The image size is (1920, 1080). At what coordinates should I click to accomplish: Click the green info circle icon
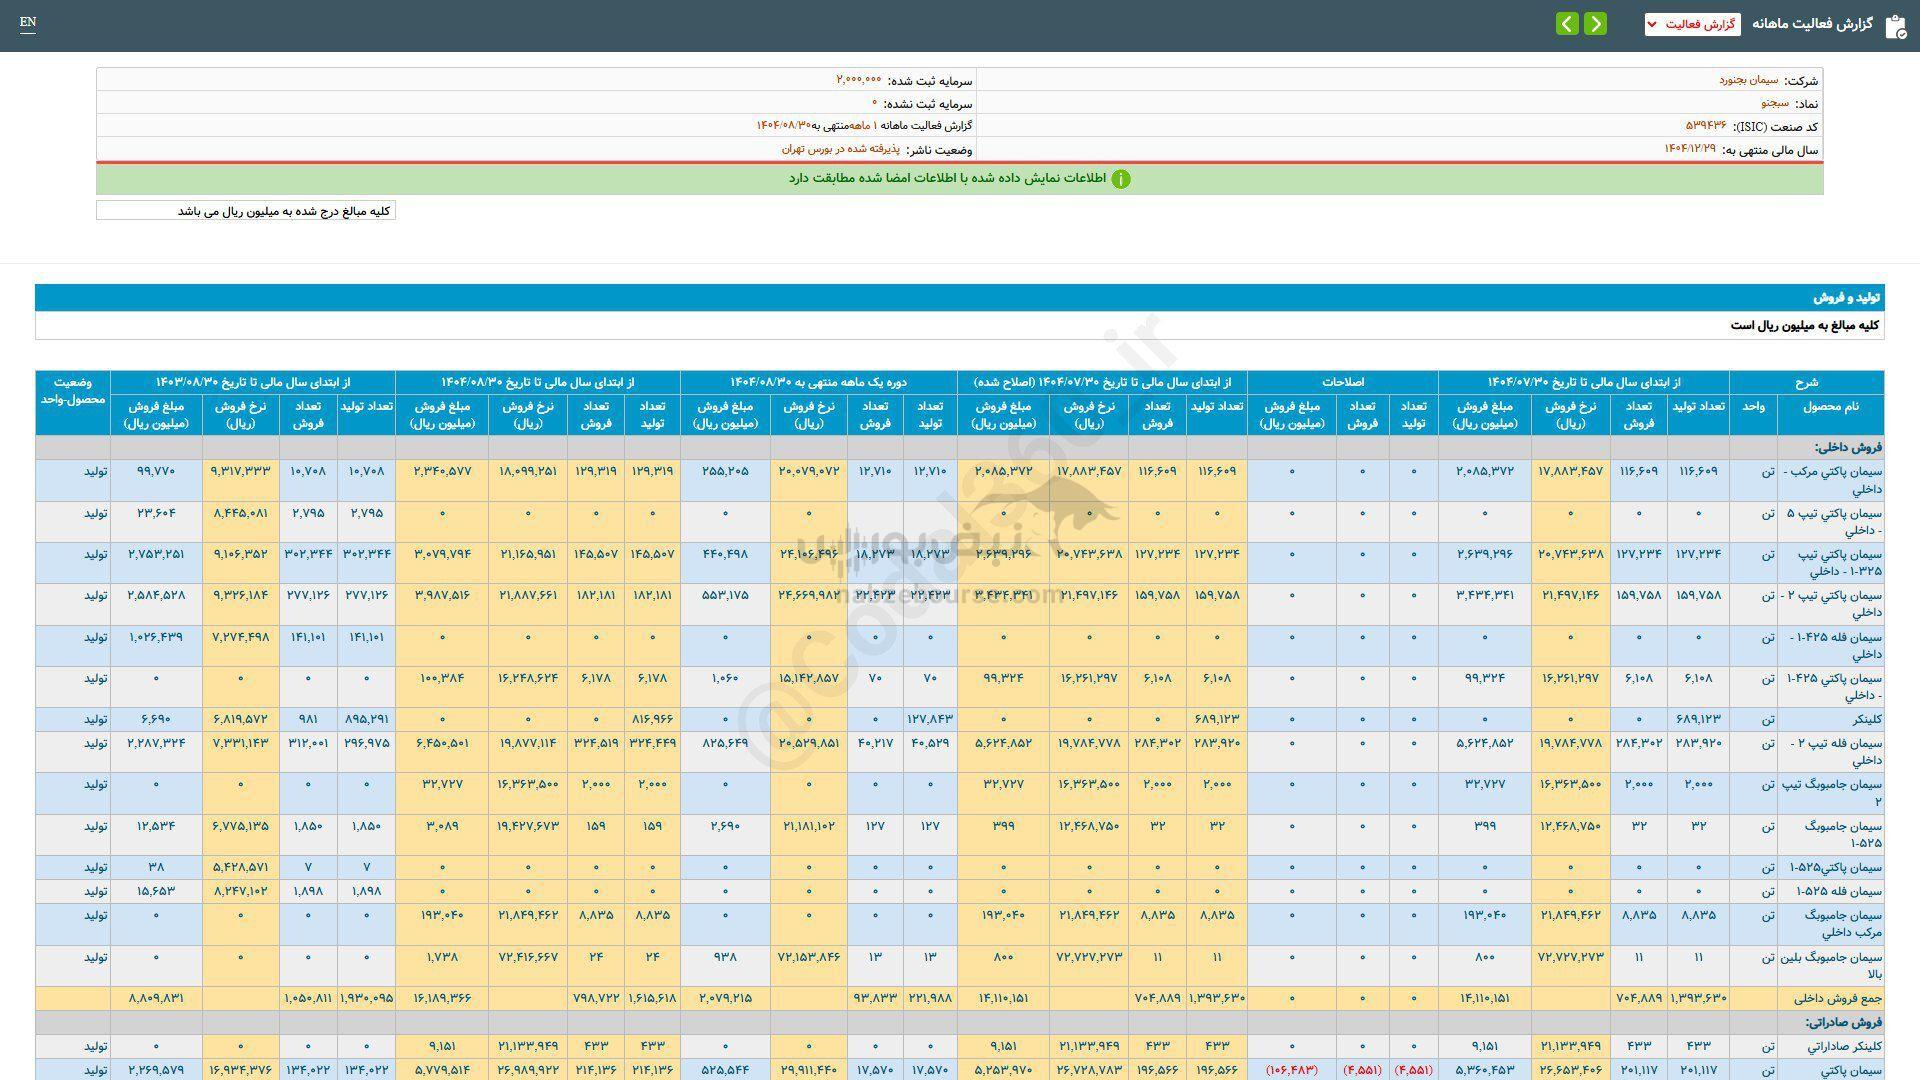coord(1121,179)
